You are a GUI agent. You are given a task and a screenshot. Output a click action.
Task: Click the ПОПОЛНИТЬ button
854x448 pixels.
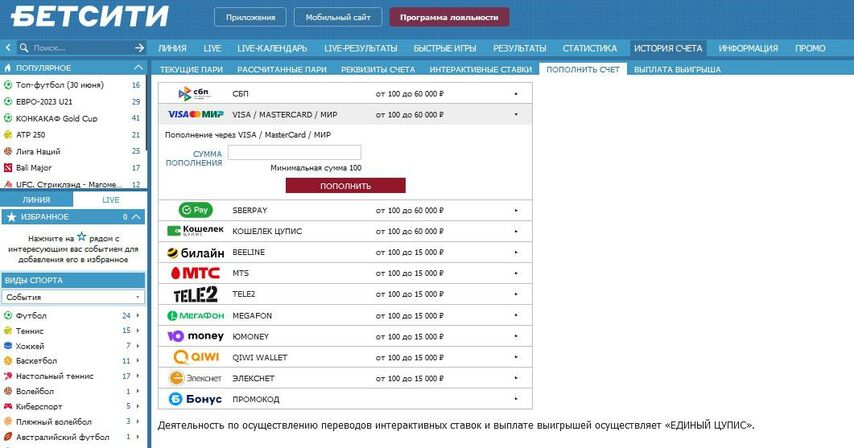click(345, 186)
